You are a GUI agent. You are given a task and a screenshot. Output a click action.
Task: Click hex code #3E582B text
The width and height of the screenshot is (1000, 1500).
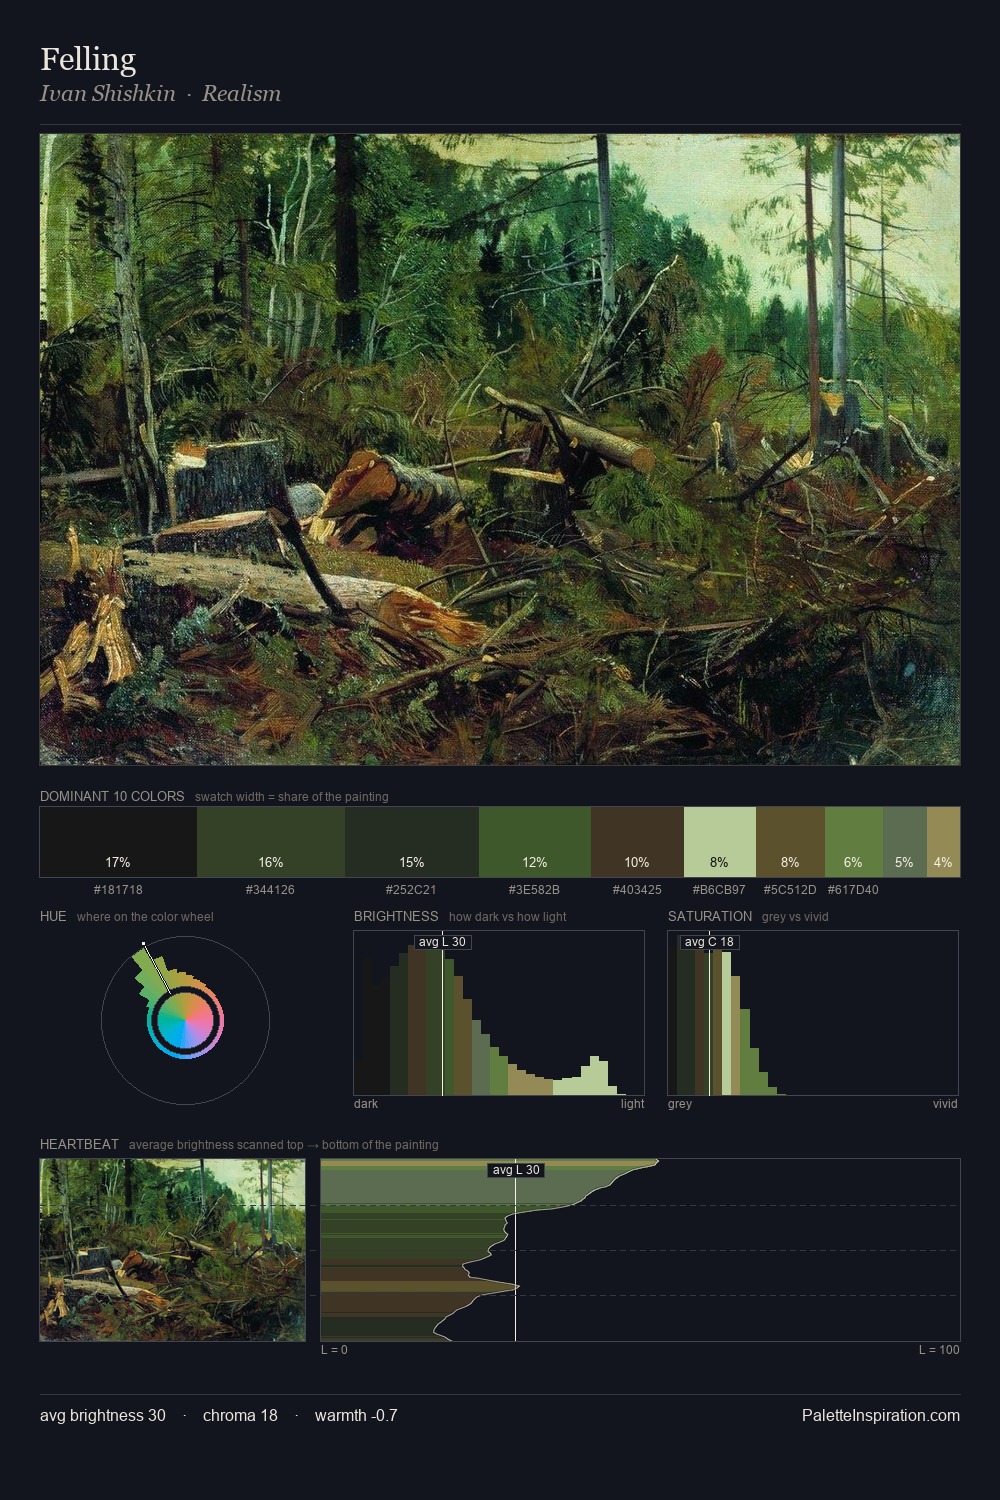point(534,889)
